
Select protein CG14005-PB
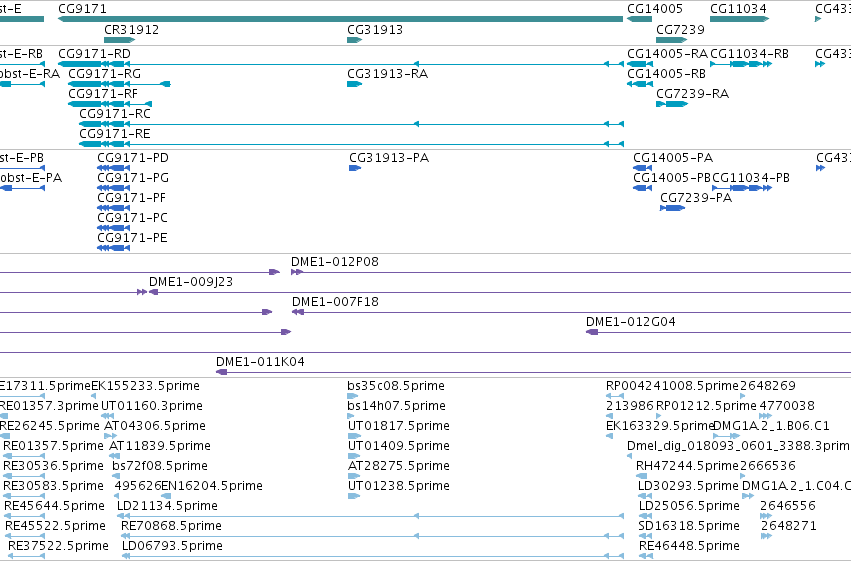coord(672,178)
